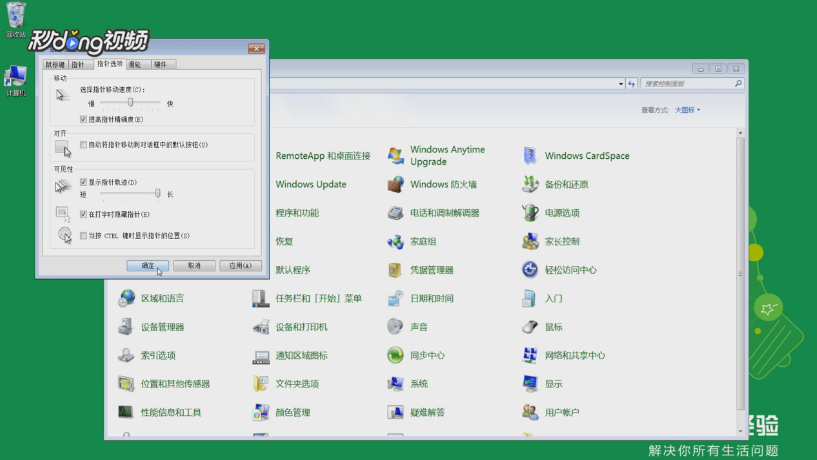Open the 恢复 link
The height and width of the screenshot is (460, 817).
284,241
